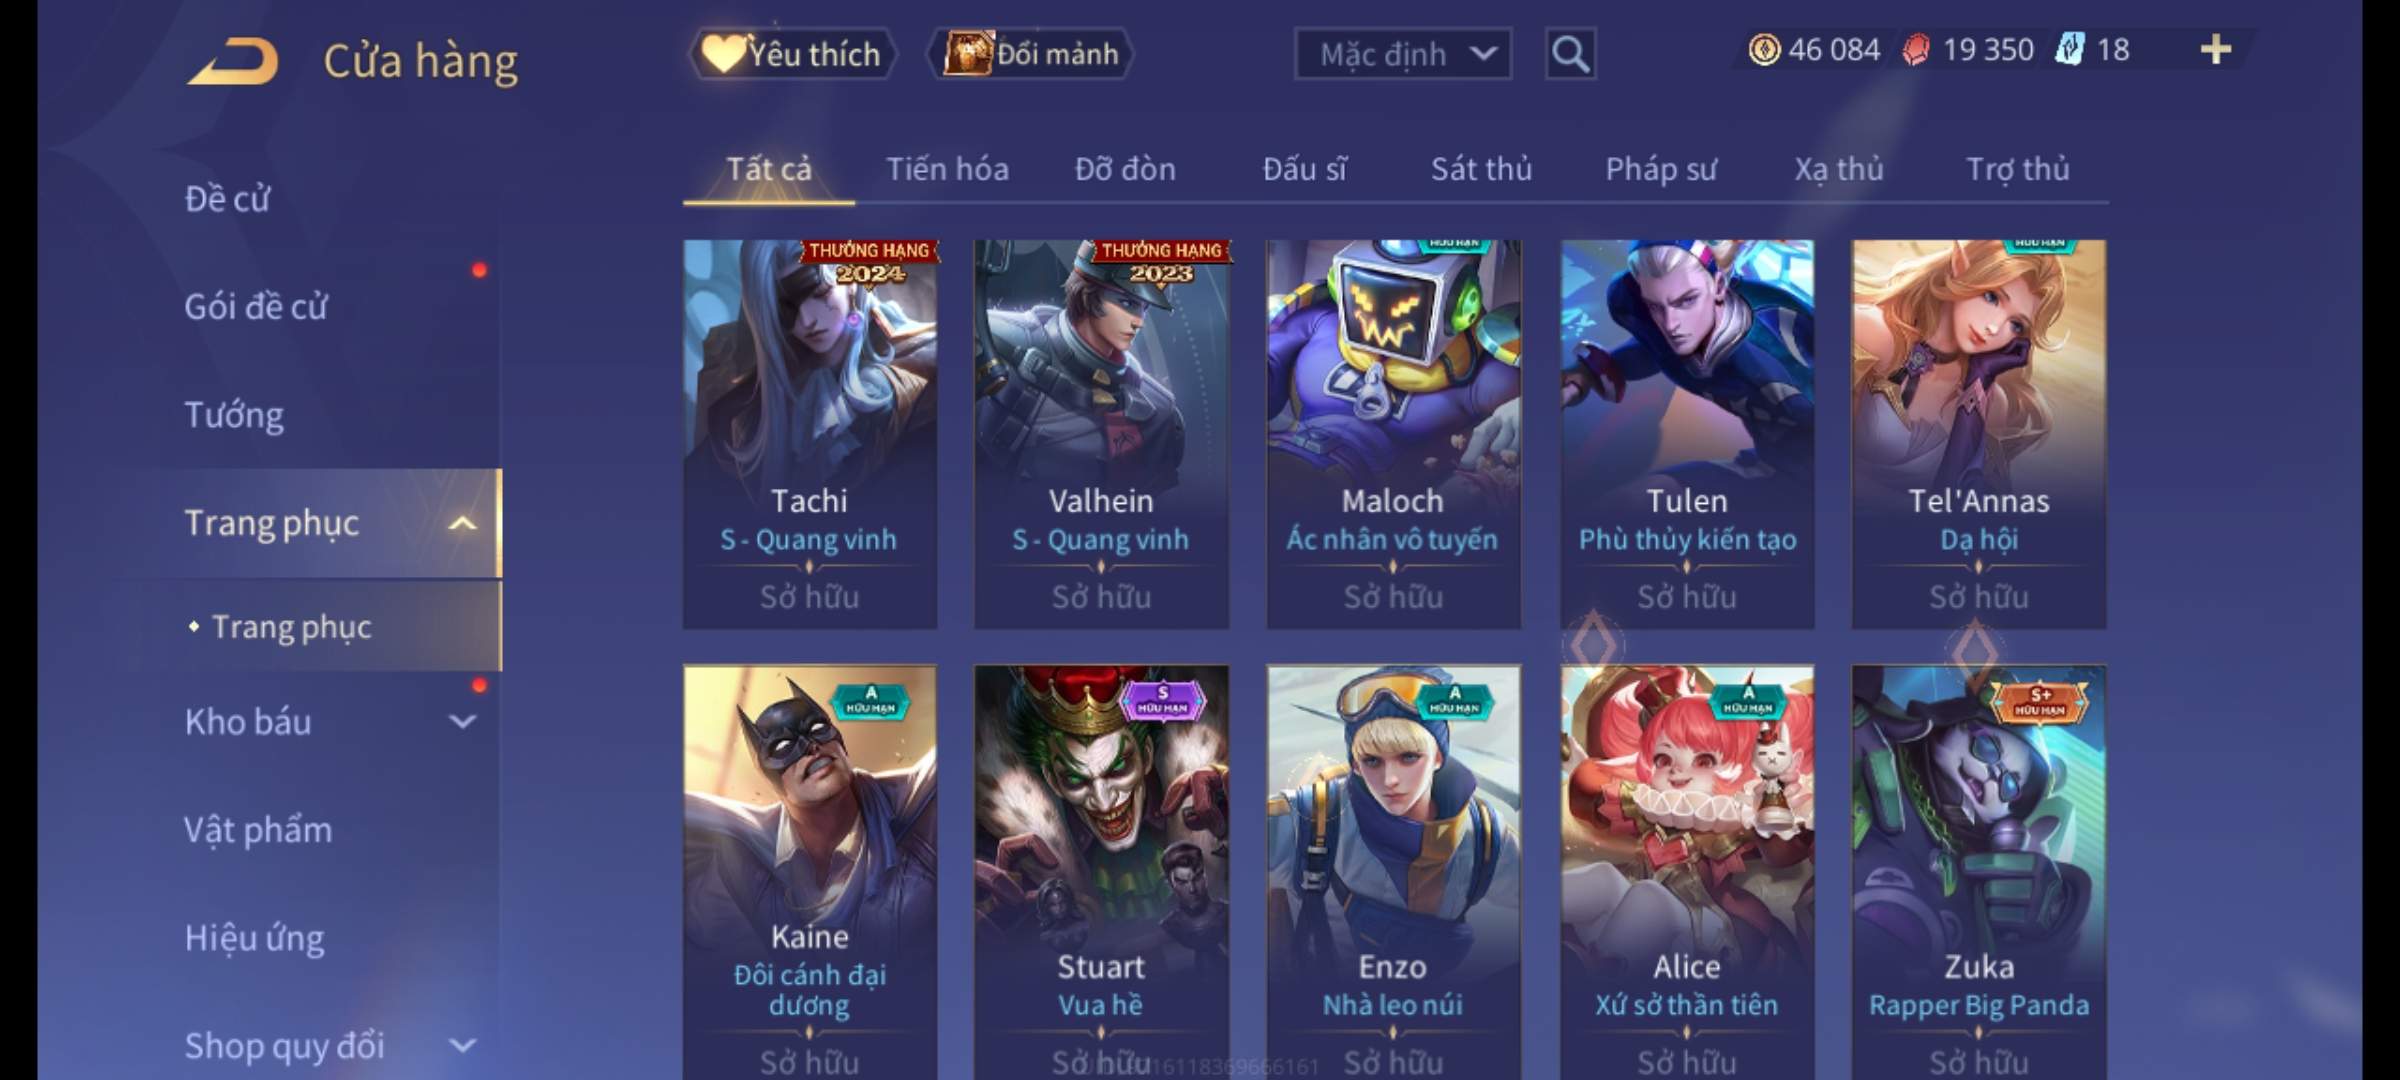Open Đổi mảnh exchange fragments button
This screenshot has height=1080, width=2400.
[1031, 54]
